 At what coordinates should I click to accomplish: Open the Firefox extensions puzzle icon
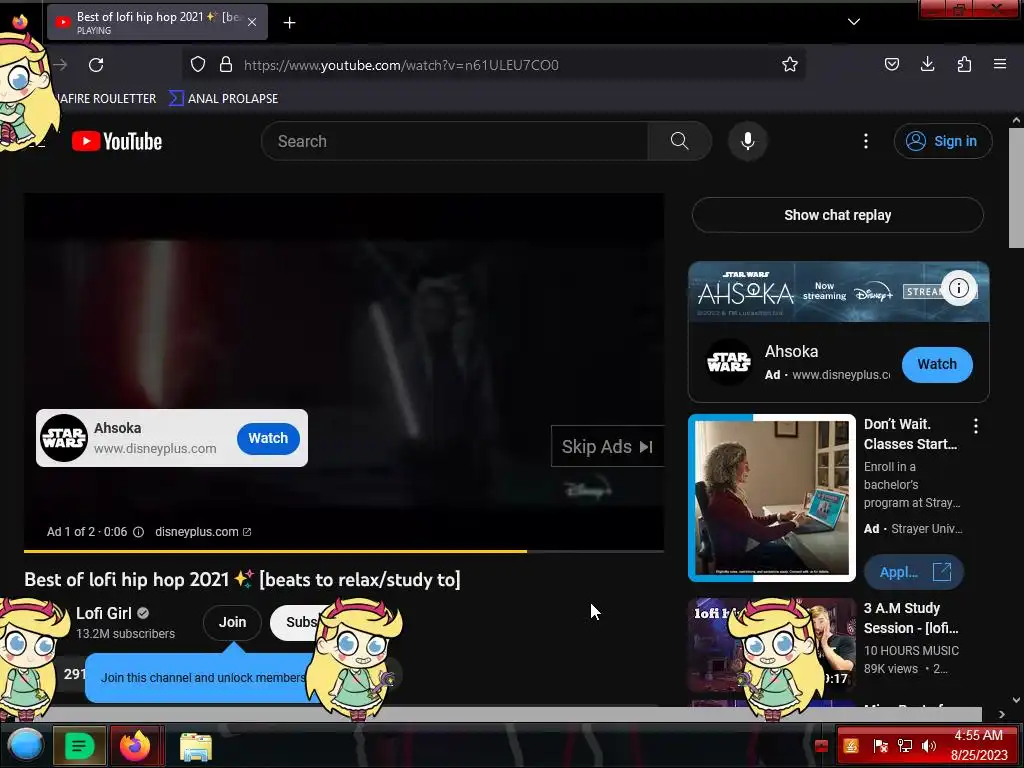pos(964,64)
